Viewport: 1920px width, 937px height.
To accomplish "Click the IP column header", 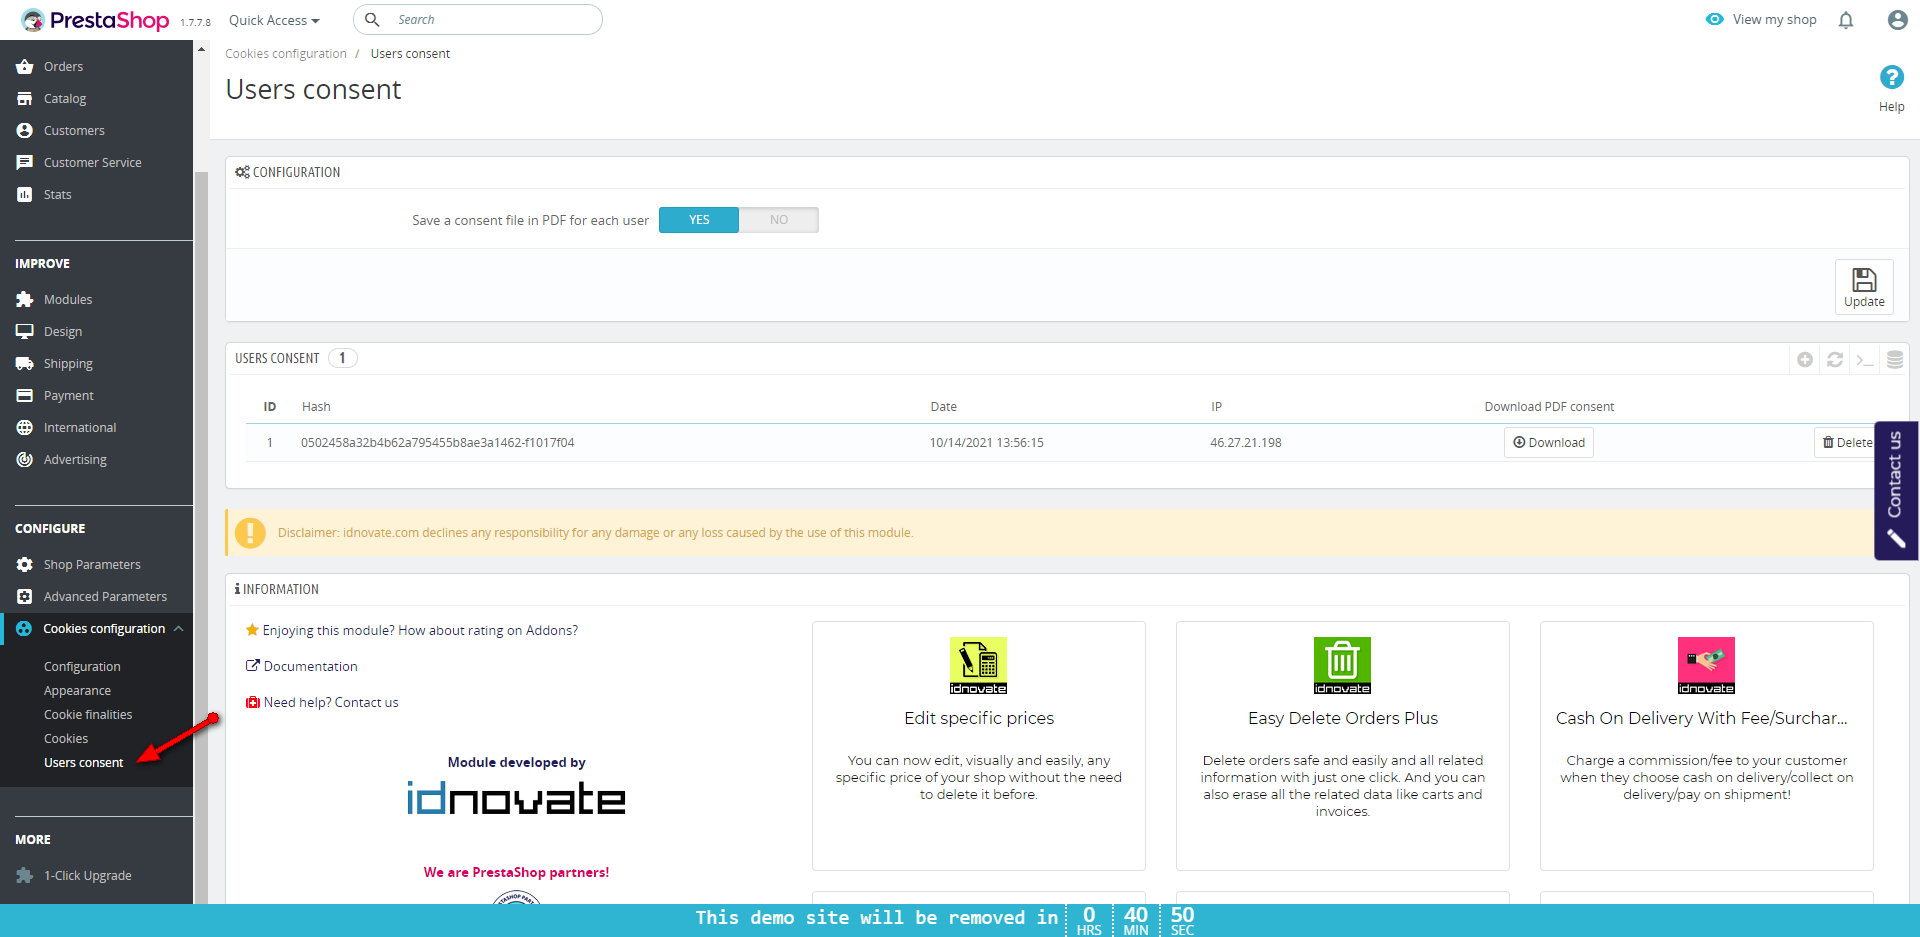I will click(1216, 407).
